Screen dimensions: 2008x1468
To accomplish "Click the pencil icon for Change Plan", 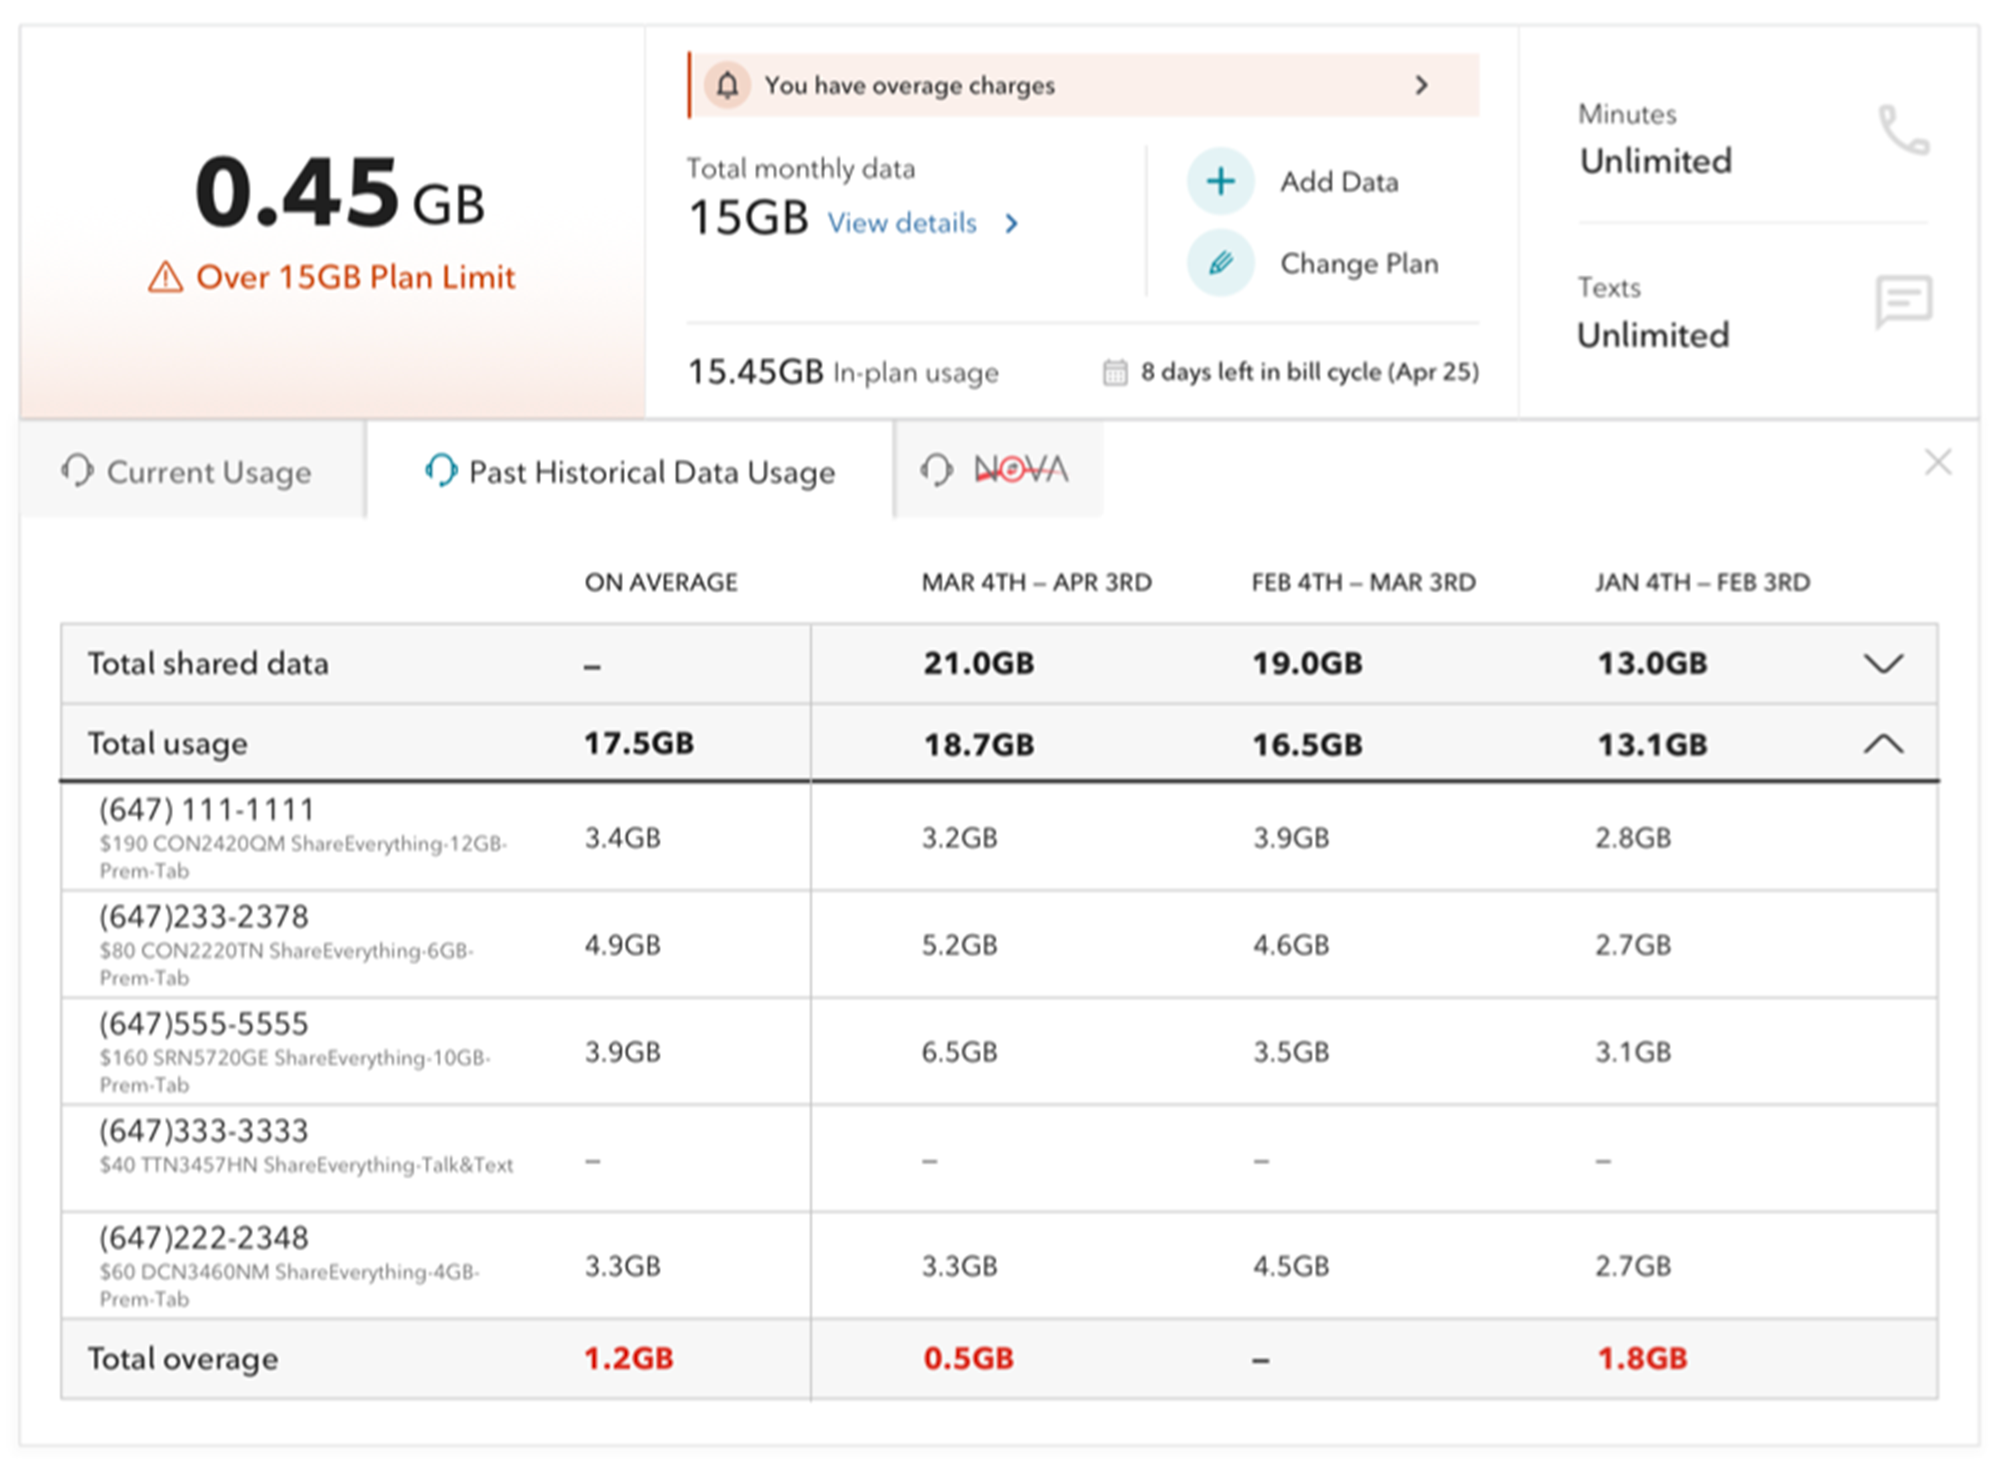I will click(x=1219, y=264).
